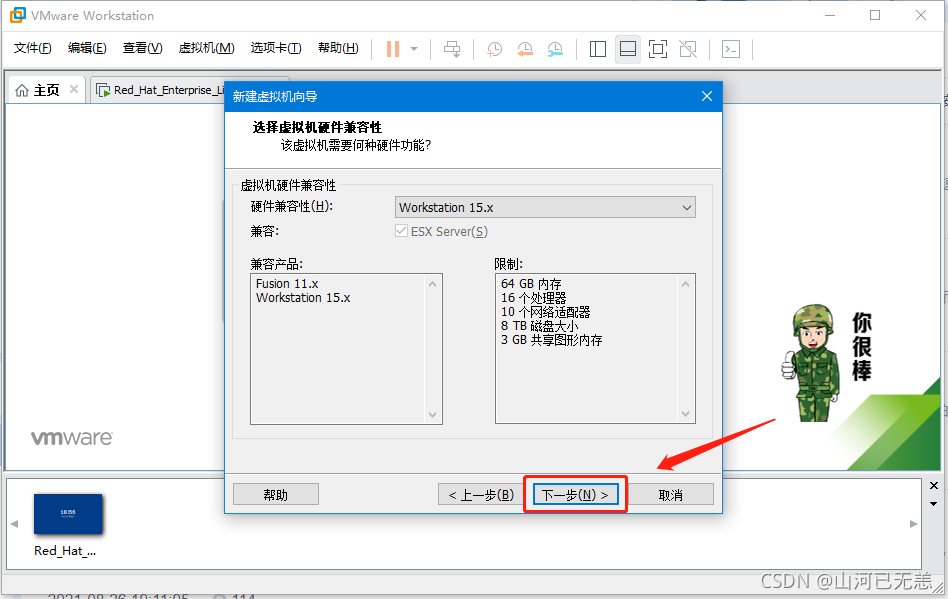Take a snapshot with the clock-plus icon
This screenshot has width=948, height=599.
tap(494, 49)
